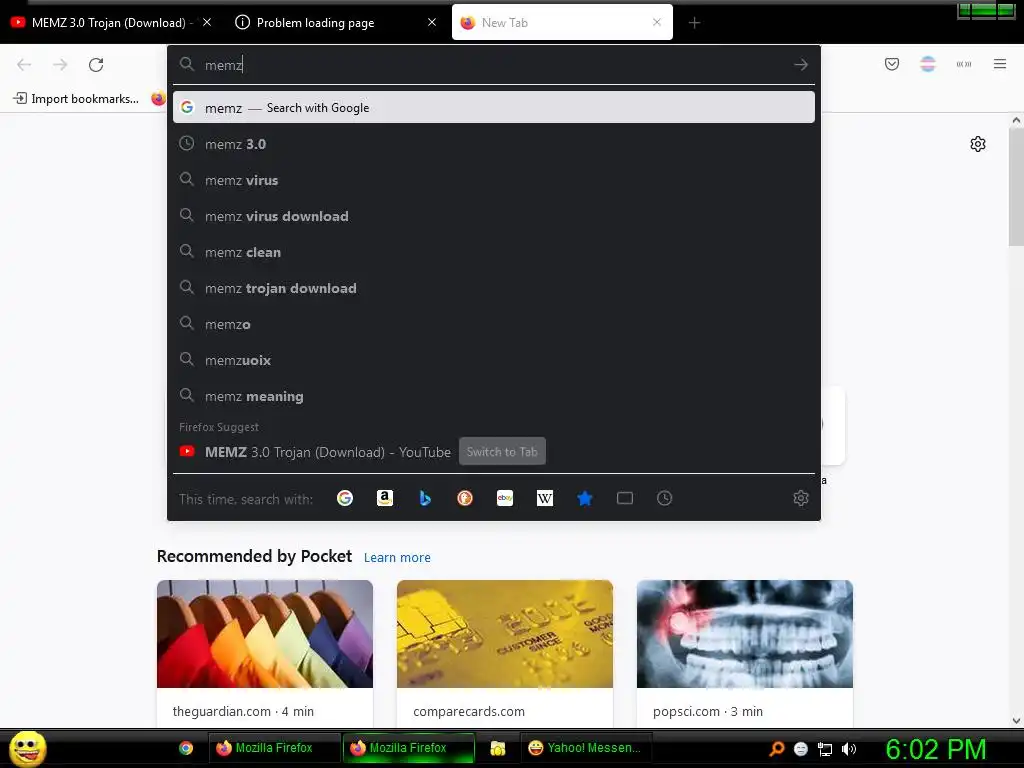Image resolution: width=1024 pixels, height=768 pixels.
Task: Select the 'memz meaning' suggestion
Action: click(x=494, y=396)
